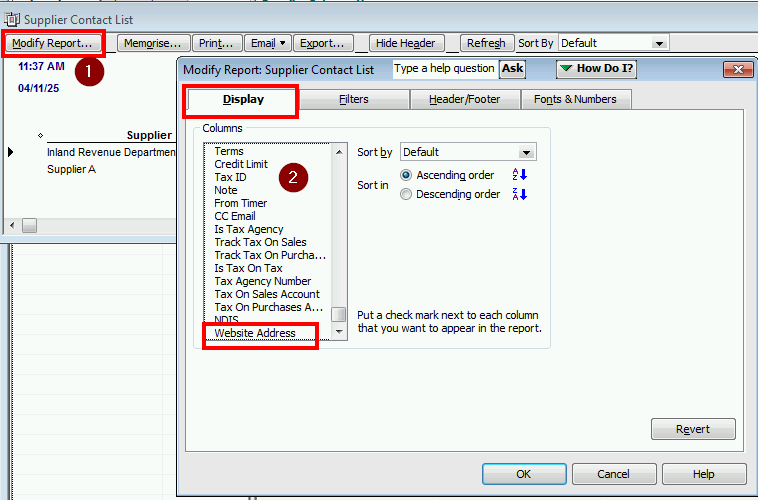Select From Timer in columns list

point(241,204)
